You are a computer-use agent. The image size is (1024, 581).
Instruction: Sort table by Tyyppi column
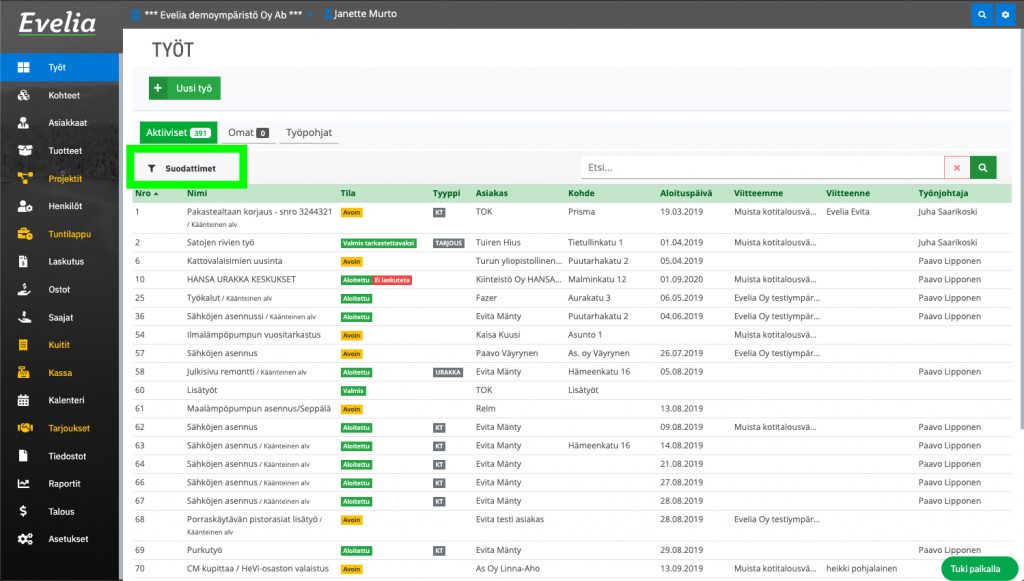pos(447,193)
